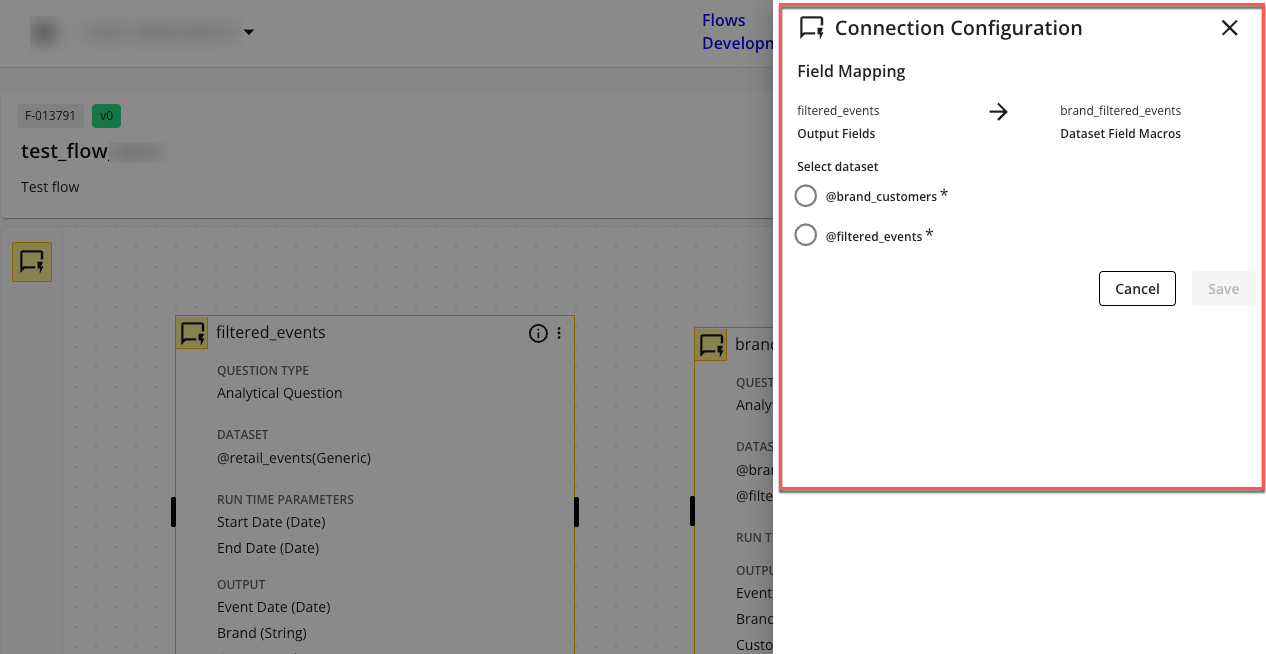Click filtered_events node's right output connector
Image resolution: width=1266 pixels, height=654 pixels.
[x=576, y=511]
